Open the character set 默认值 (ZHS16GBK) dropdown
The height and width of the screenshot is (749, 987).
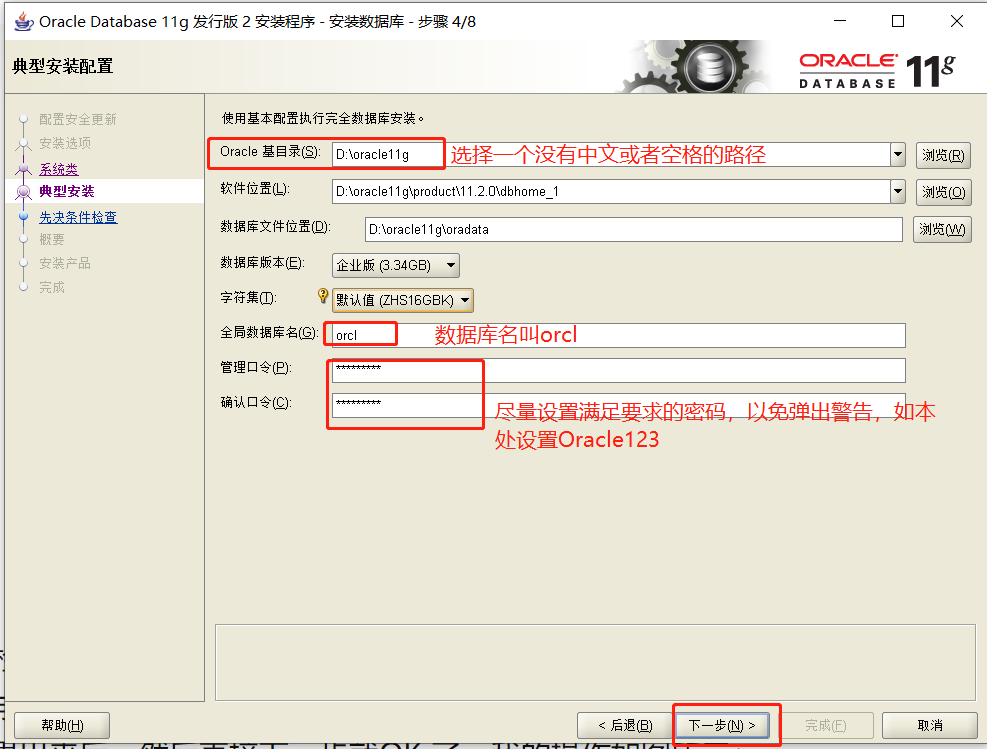(403, 300)
